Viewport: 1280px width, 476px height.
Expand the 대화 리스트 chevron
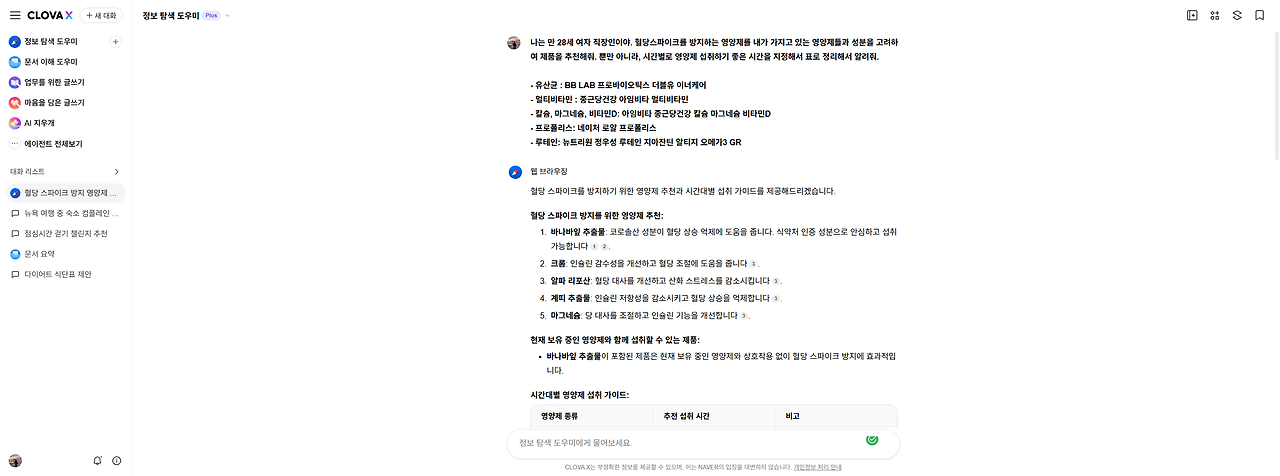tap(116, 172)
